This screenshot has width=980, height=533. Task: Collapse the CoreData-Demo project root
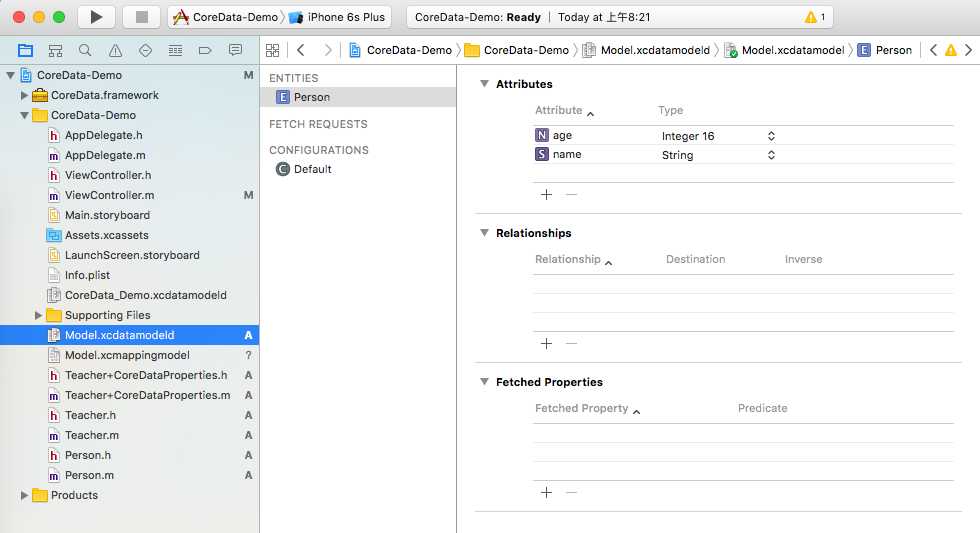(x=10, y=75)
